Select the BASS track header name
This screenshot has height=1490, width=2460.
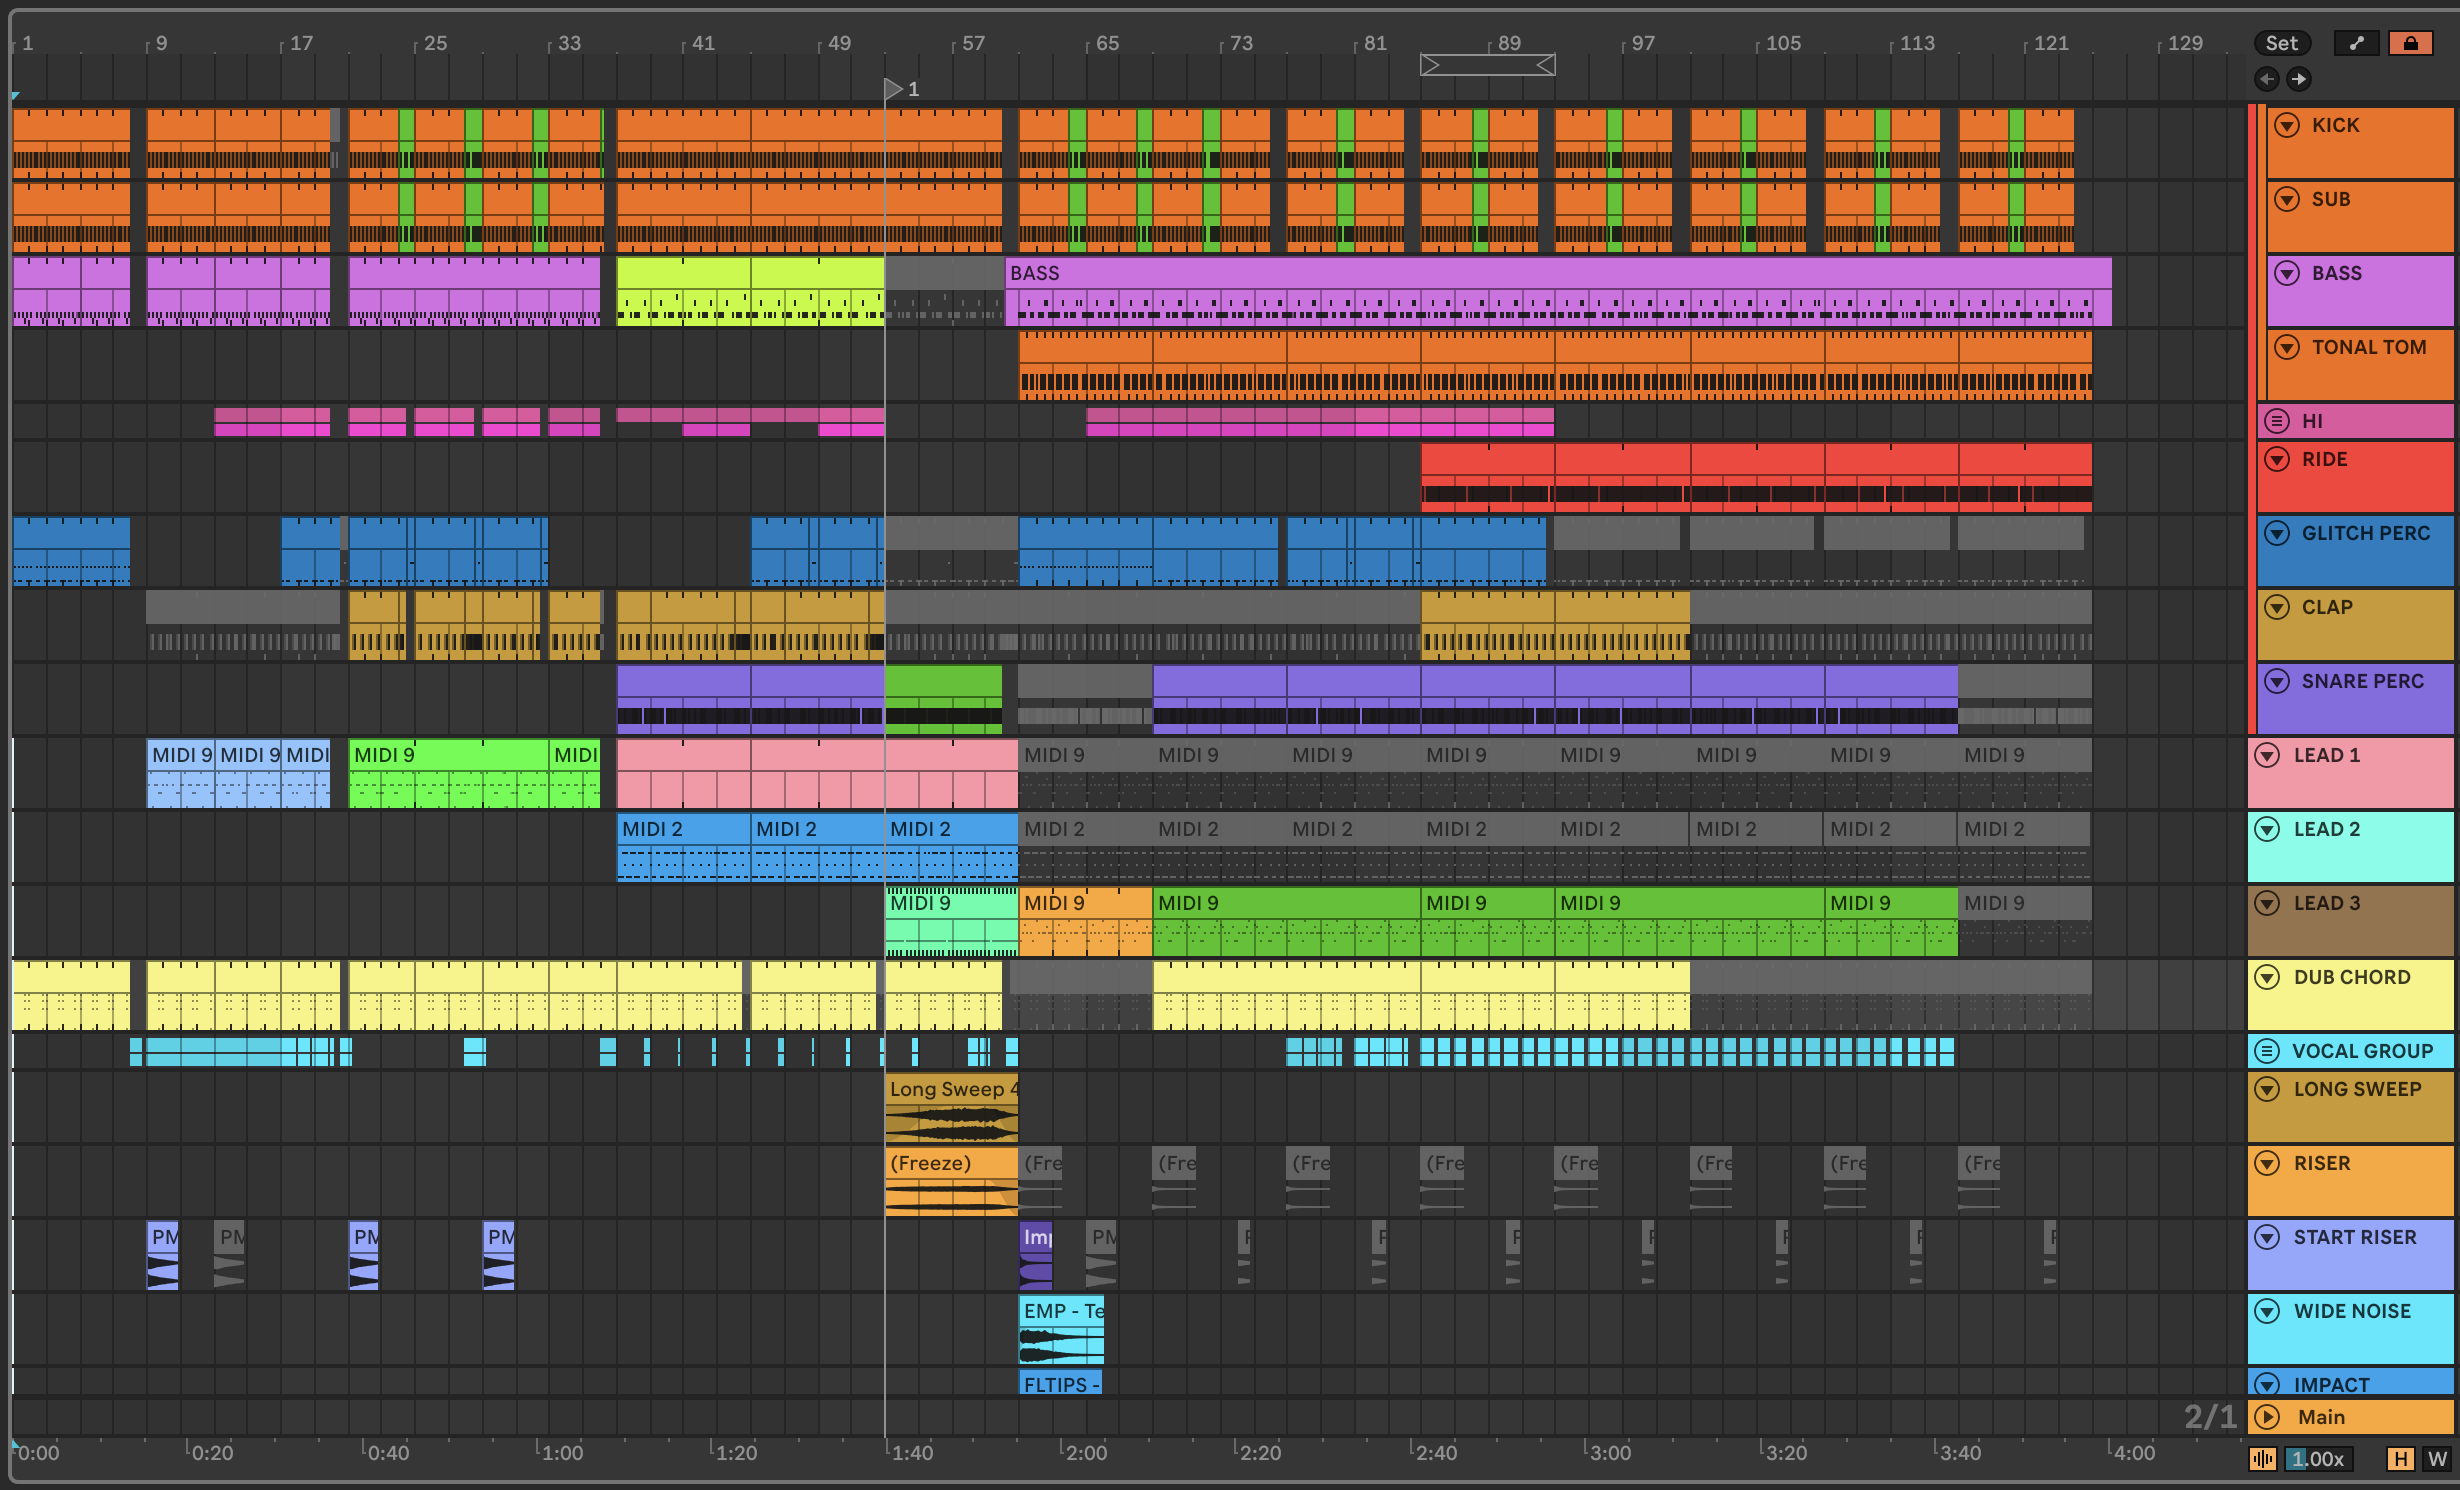click(x=2336, y=273)
